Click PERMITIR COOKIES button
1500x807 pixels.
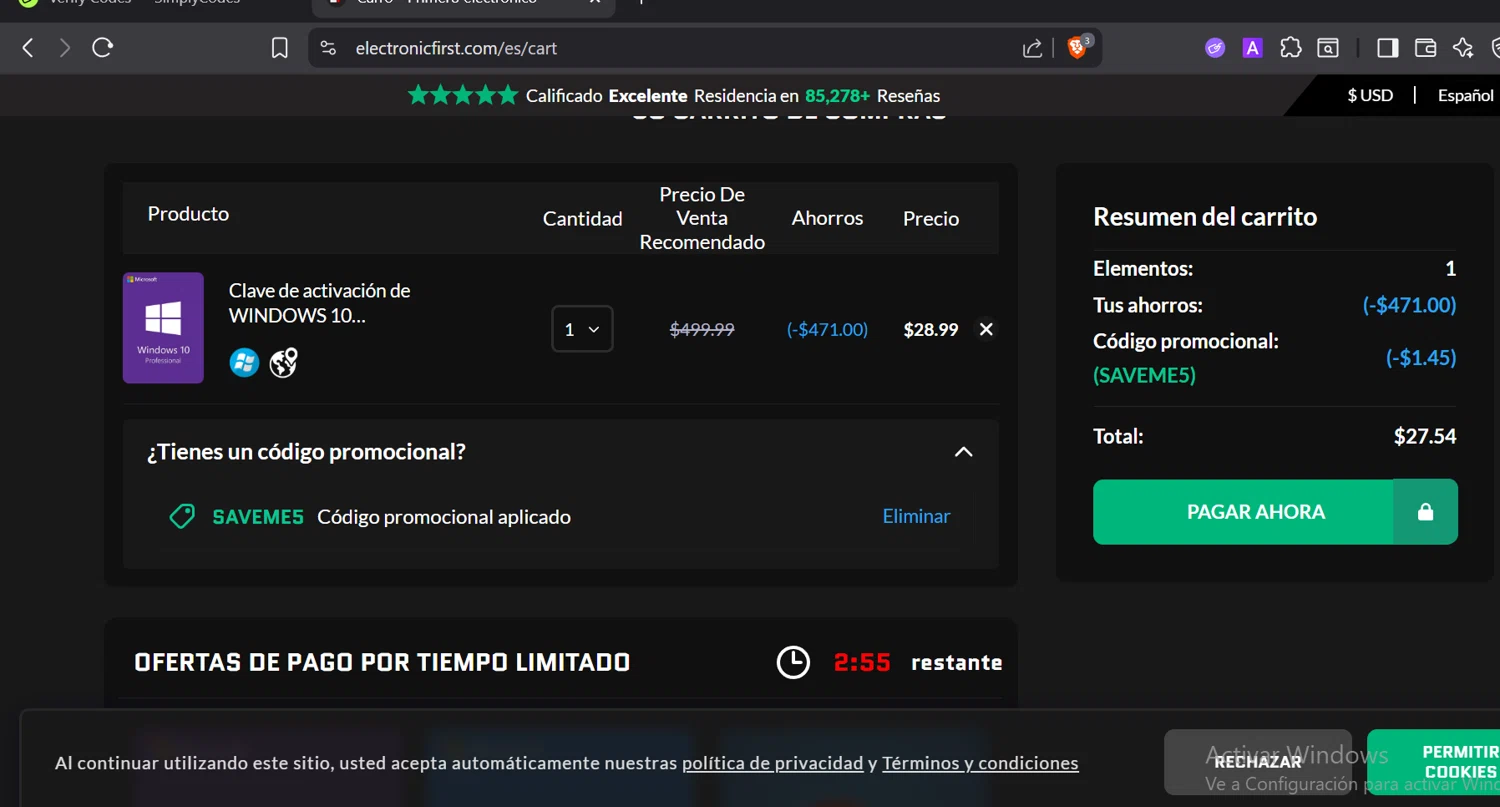1434,762
